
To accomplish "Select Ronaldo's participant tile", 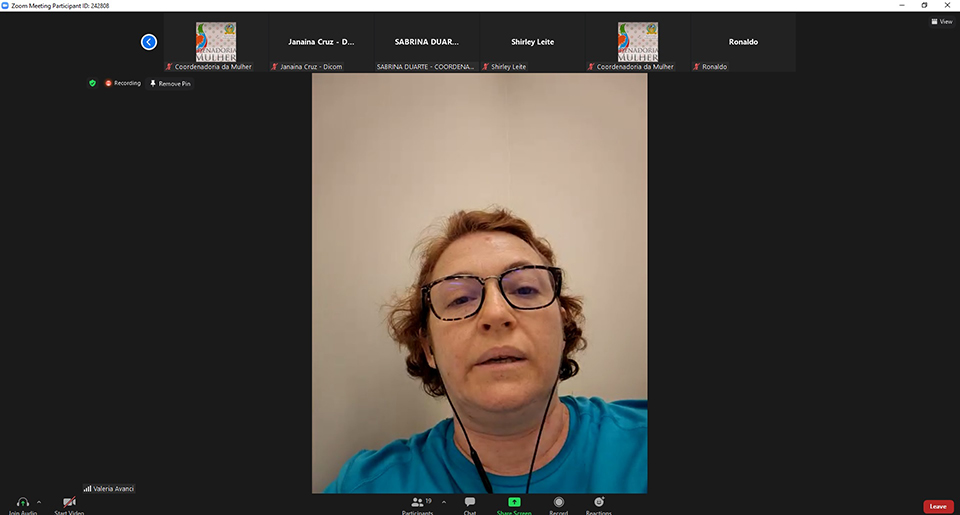I will tap(743, 42).
